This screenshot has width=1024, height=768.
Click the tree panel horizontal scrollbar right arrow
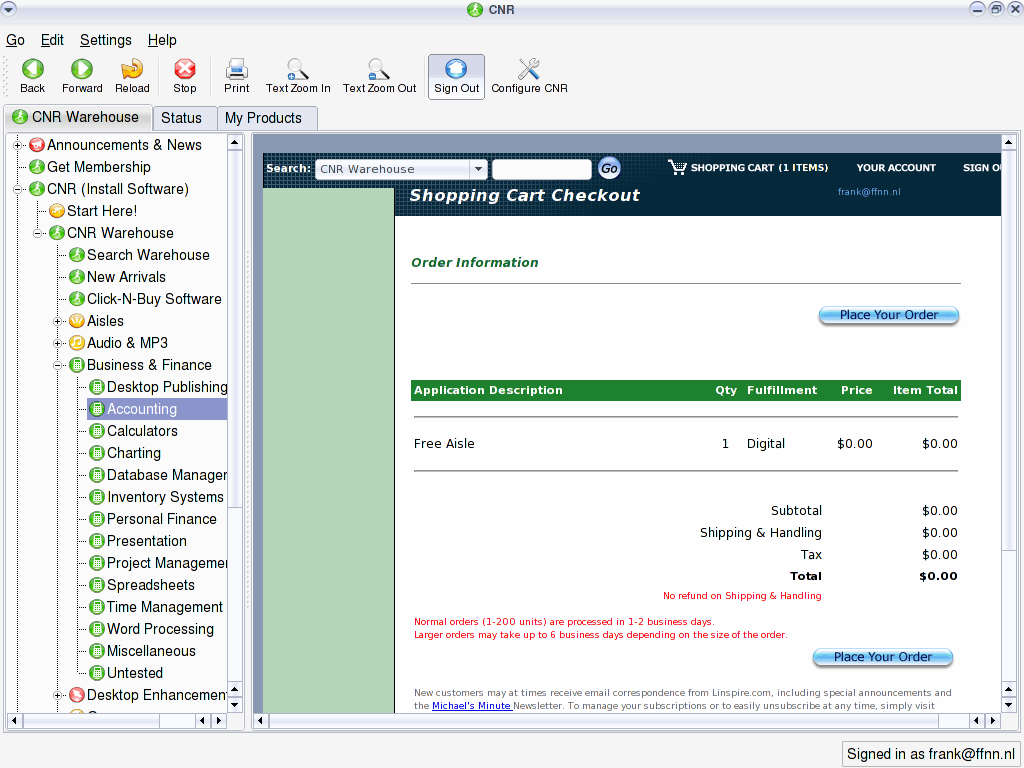[219, 721]
